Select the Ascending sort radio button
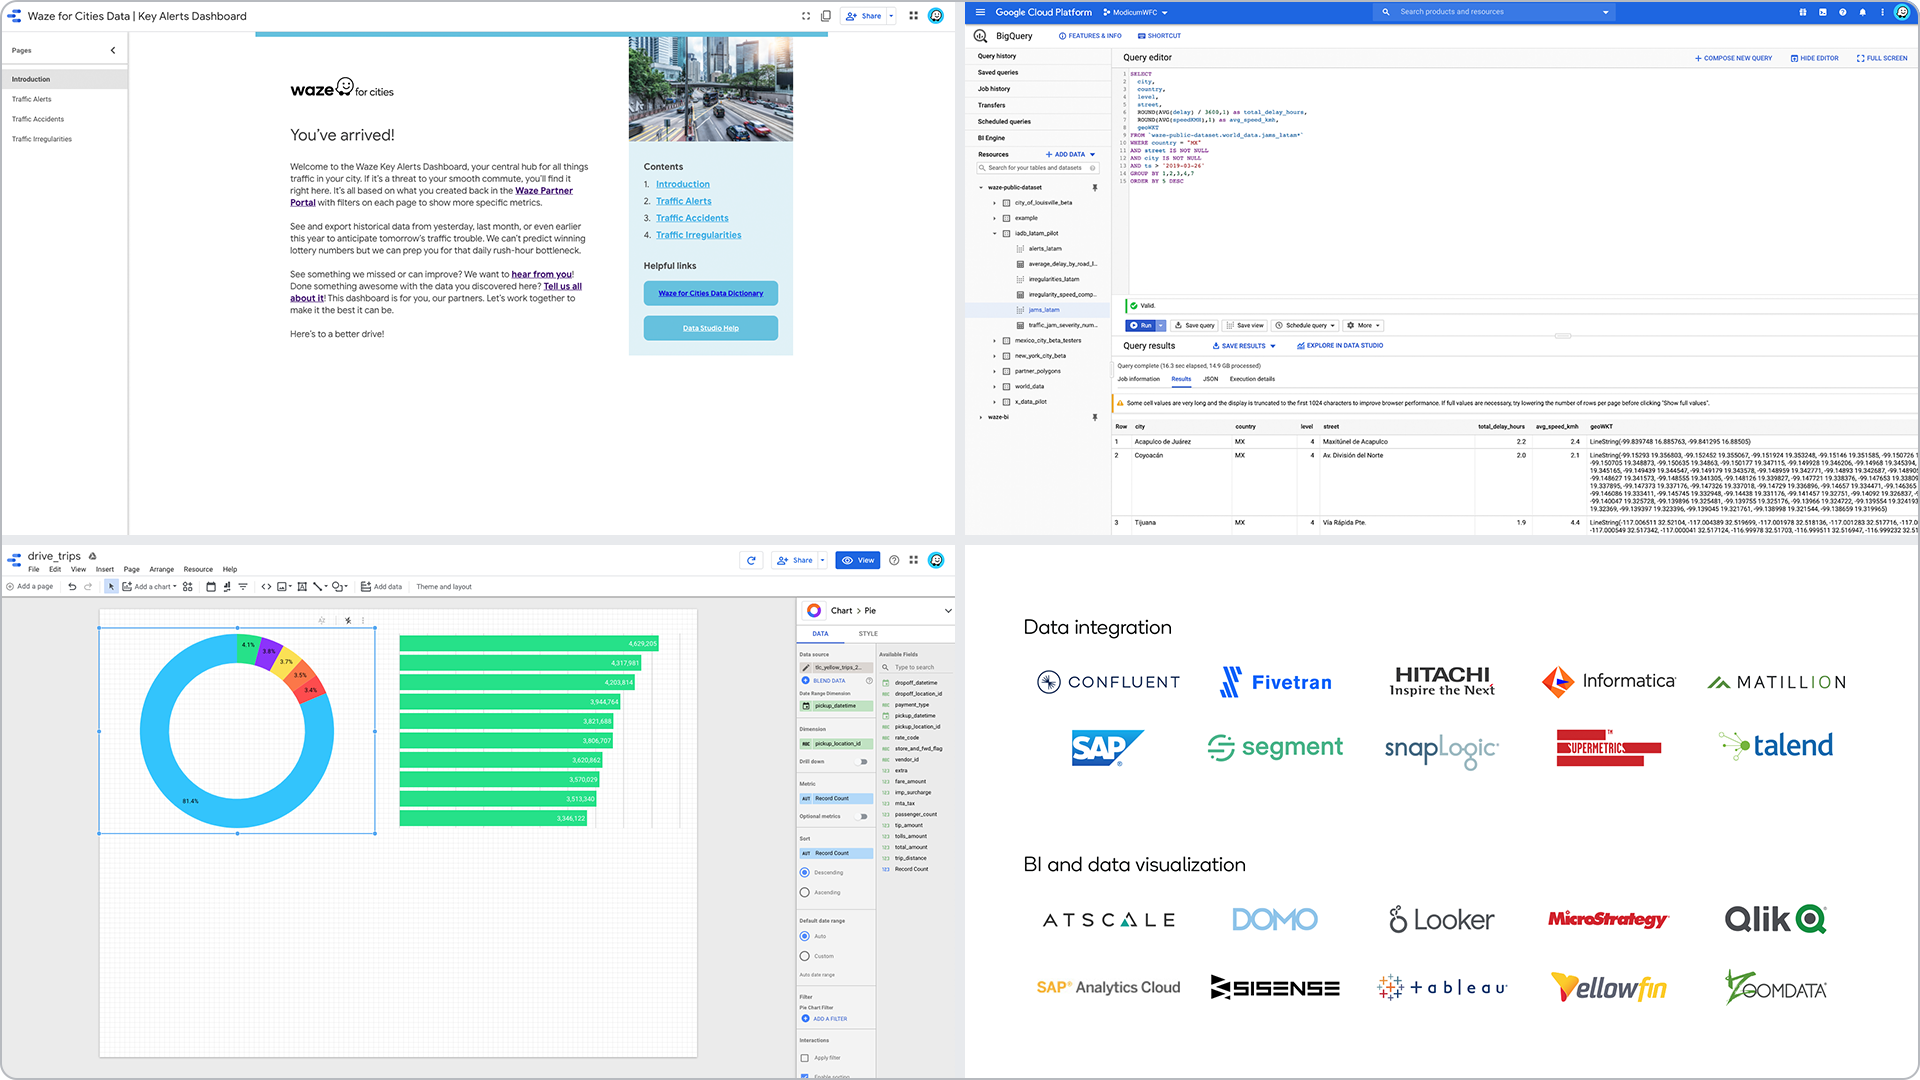Screen dimensions: 1920x1080 (x=805, y=892)
